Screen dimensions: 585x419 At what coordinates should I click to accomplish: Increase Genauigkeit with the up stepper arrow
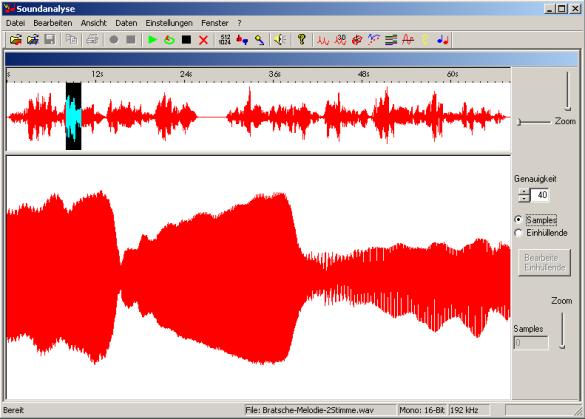(524, 192)
